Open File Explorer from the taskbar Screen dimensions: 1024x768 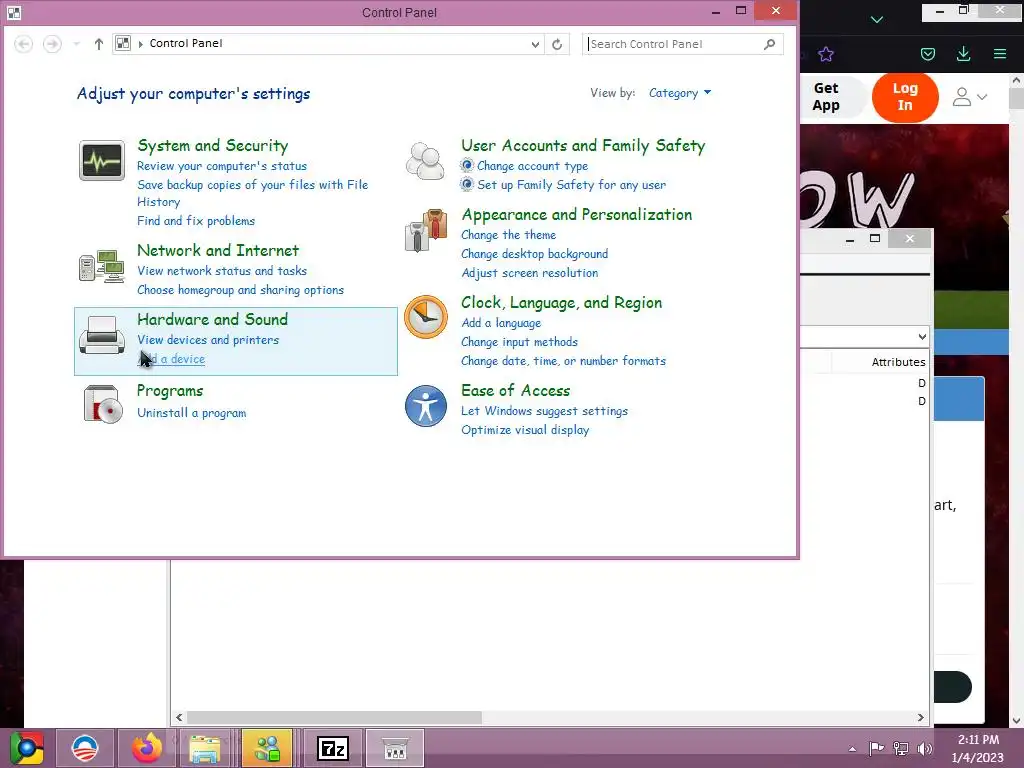(x=205, y=748)
